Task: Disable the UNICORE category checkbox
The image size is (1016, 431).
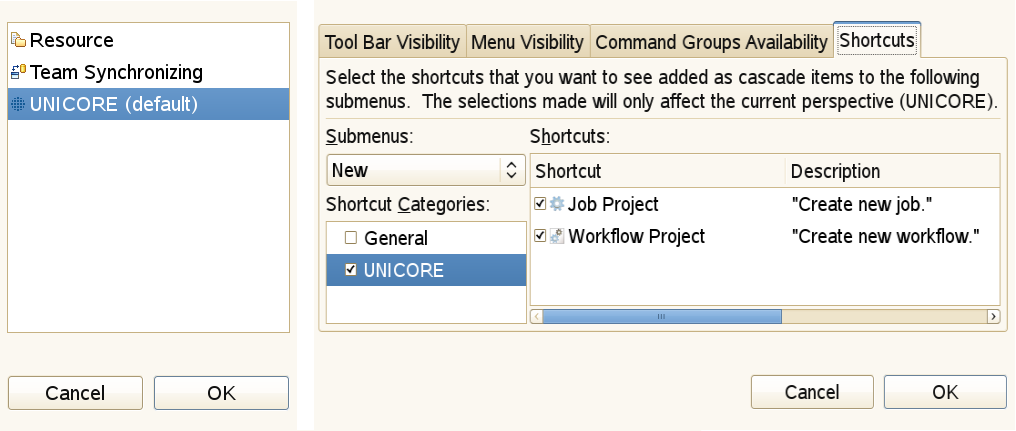Action: point(350,270)
